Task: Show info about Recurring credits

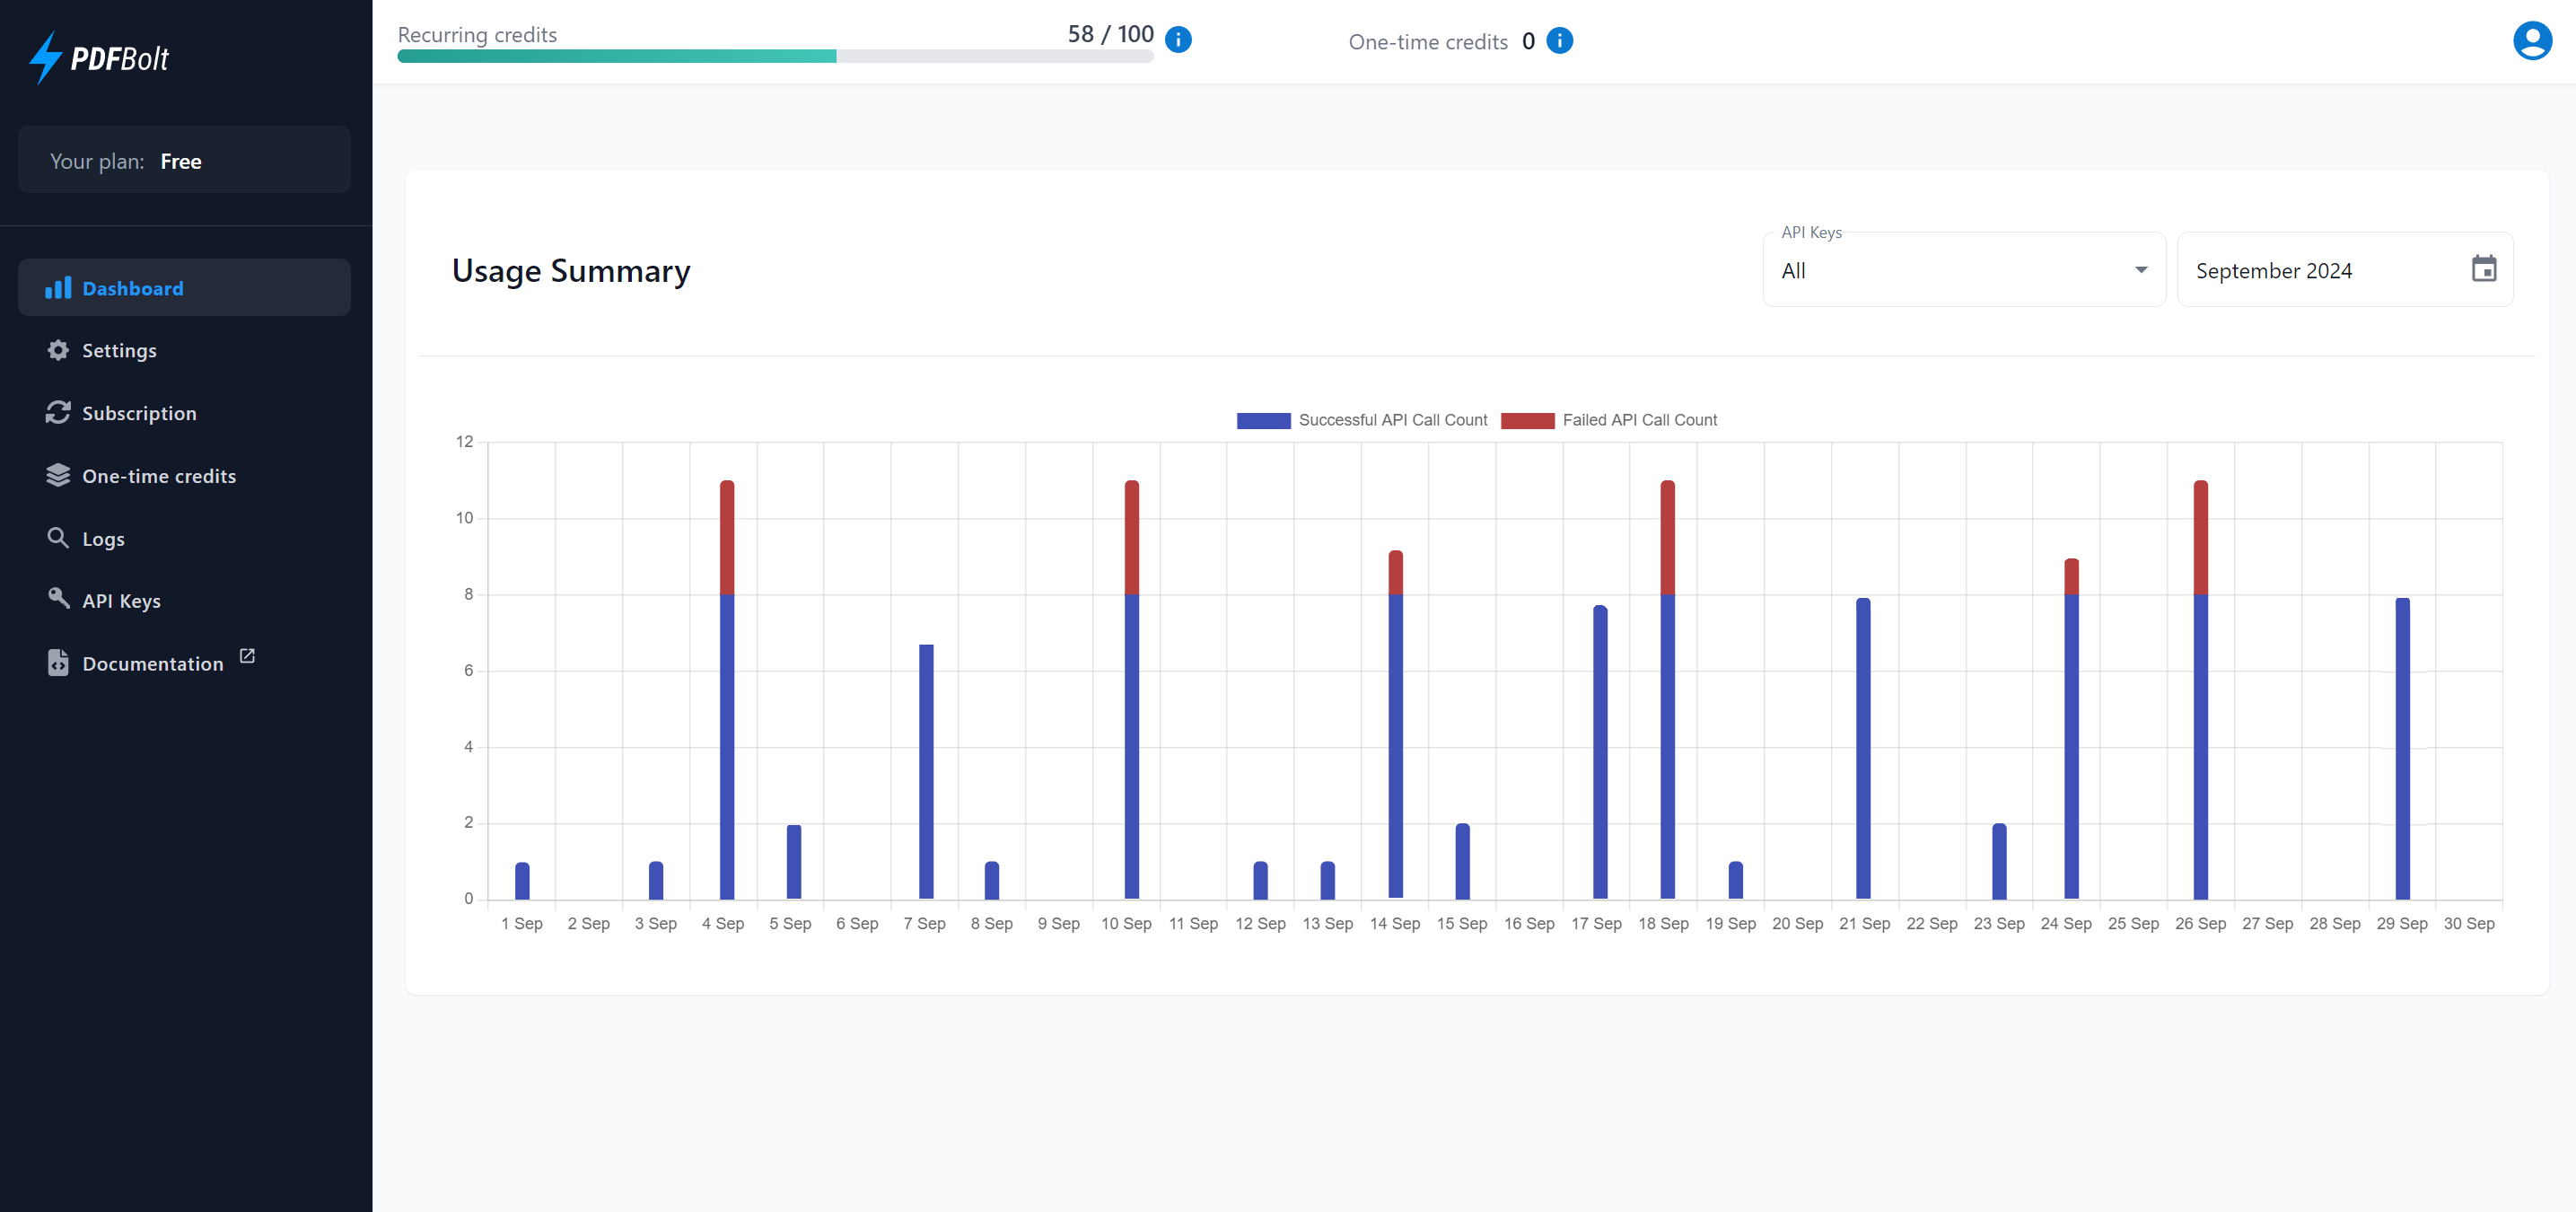Action: coord(1178,40)
